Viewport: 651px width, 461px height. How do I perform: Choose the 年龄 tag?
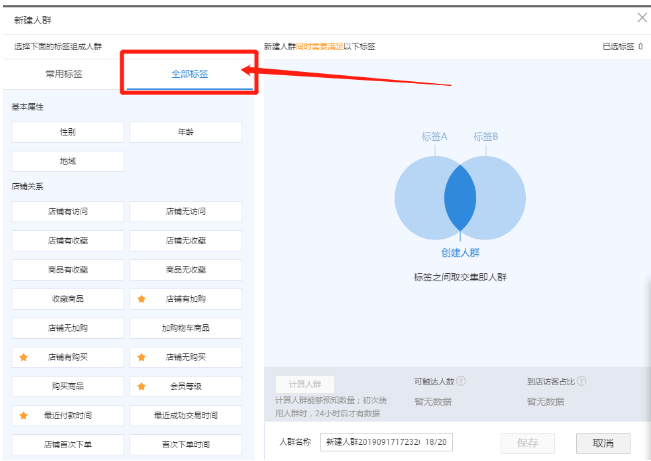[x=186, y=132]
